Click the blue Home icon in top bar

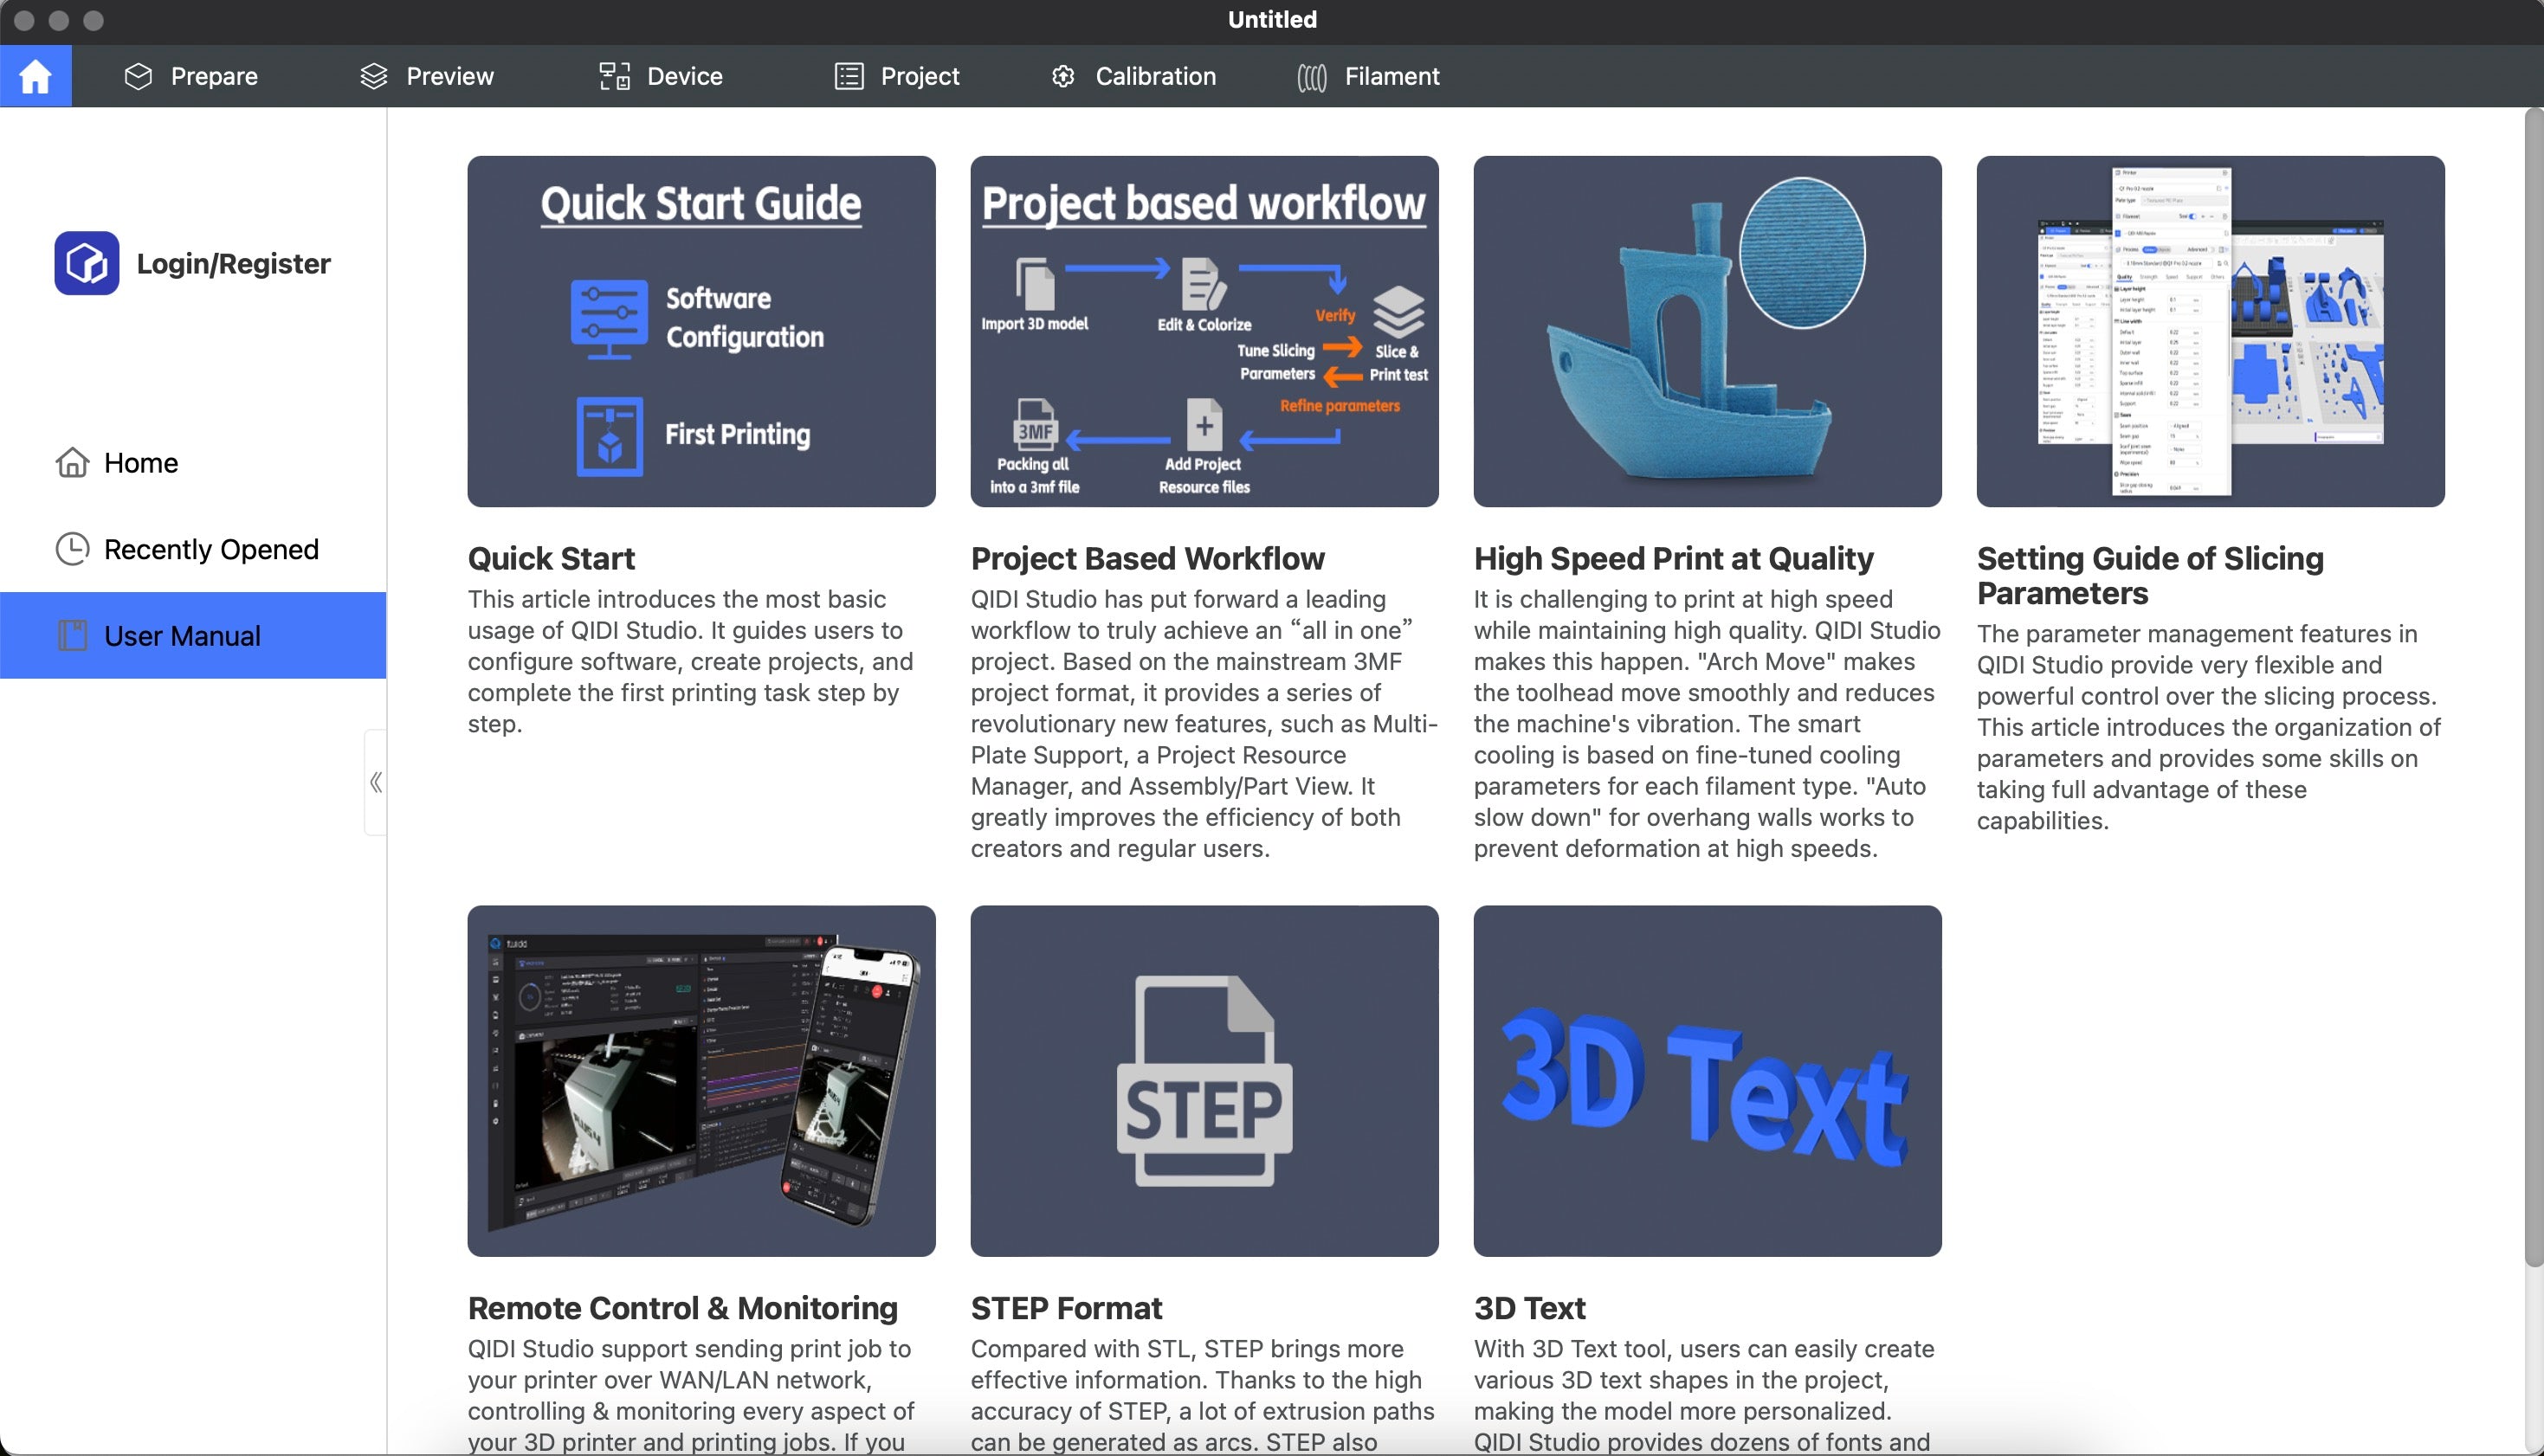[x=35, y=76]
